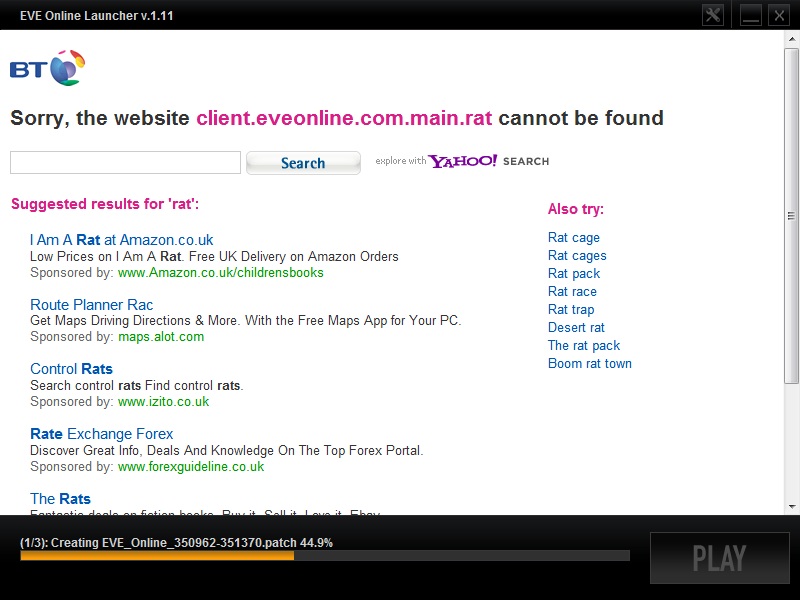Close the EVE Online Launcher window
This screenshot has height=600, width=800.
[779, 15]
